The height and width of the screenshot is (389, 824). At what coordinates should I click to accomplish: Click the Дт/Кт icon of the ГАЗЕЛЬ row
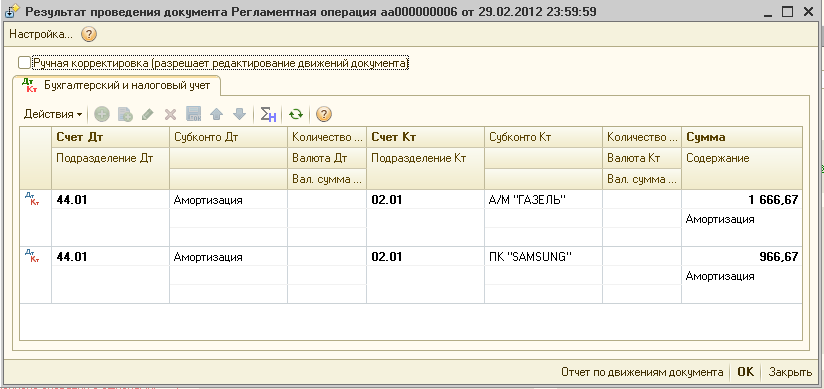pos(32,199)
